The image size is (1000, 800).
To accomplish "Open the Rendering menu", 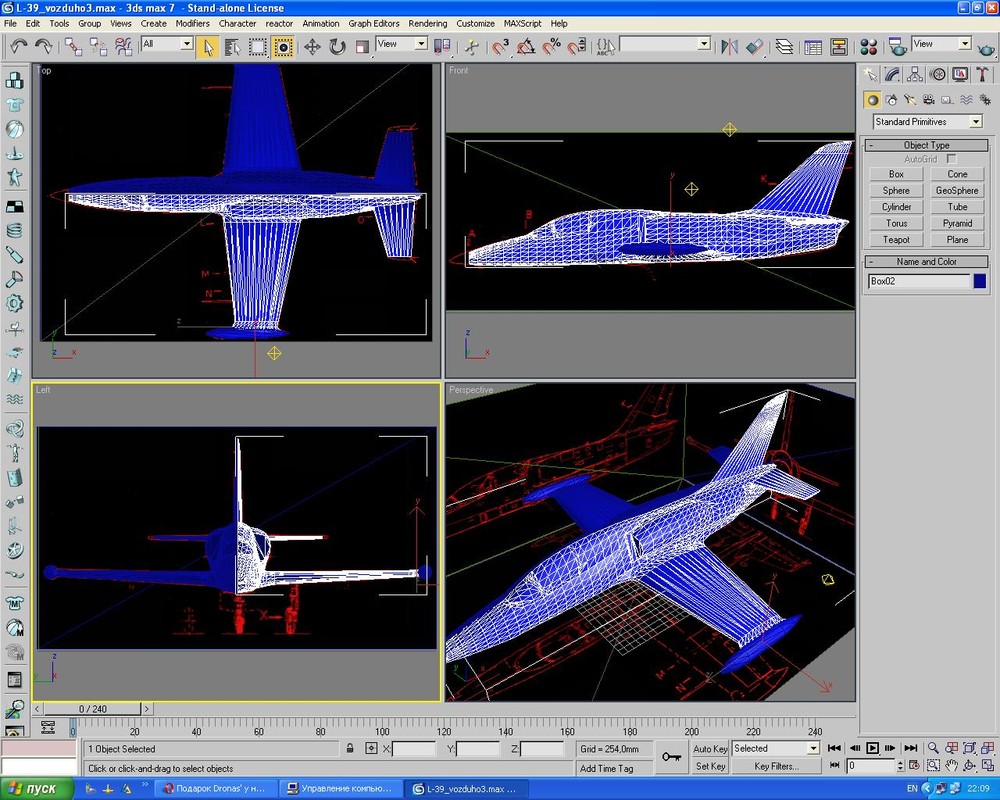I will tap(428, 23).
